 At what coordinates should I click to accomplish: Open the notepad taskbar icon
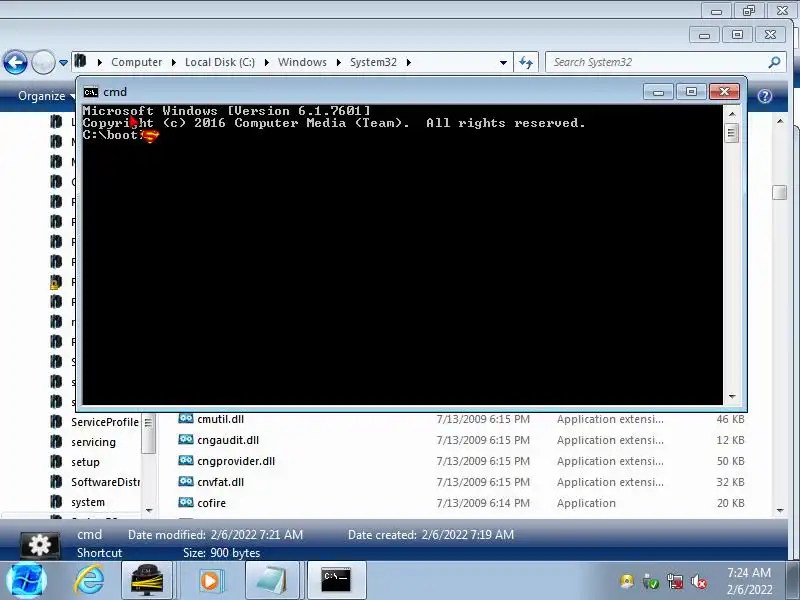coord(272,581)
